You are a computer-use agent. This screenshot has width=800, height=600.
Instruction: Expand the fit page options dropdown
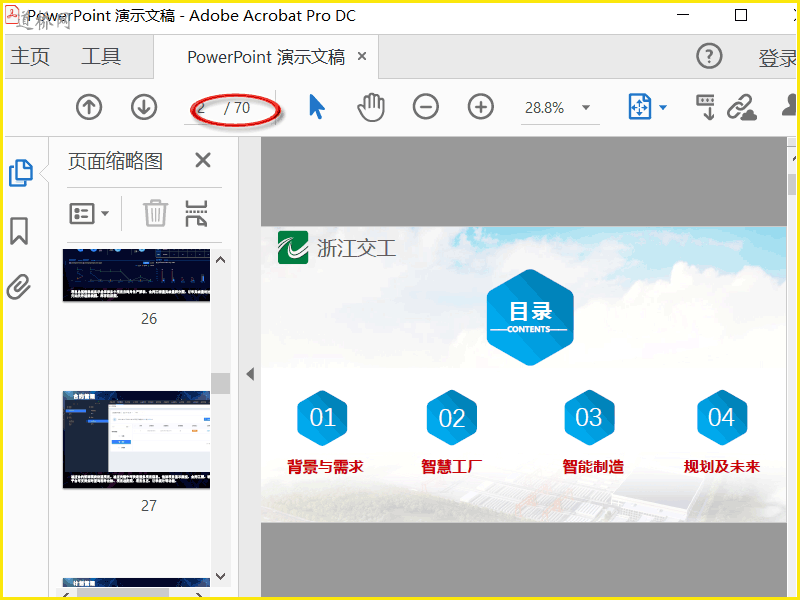[x=663, y=107]
